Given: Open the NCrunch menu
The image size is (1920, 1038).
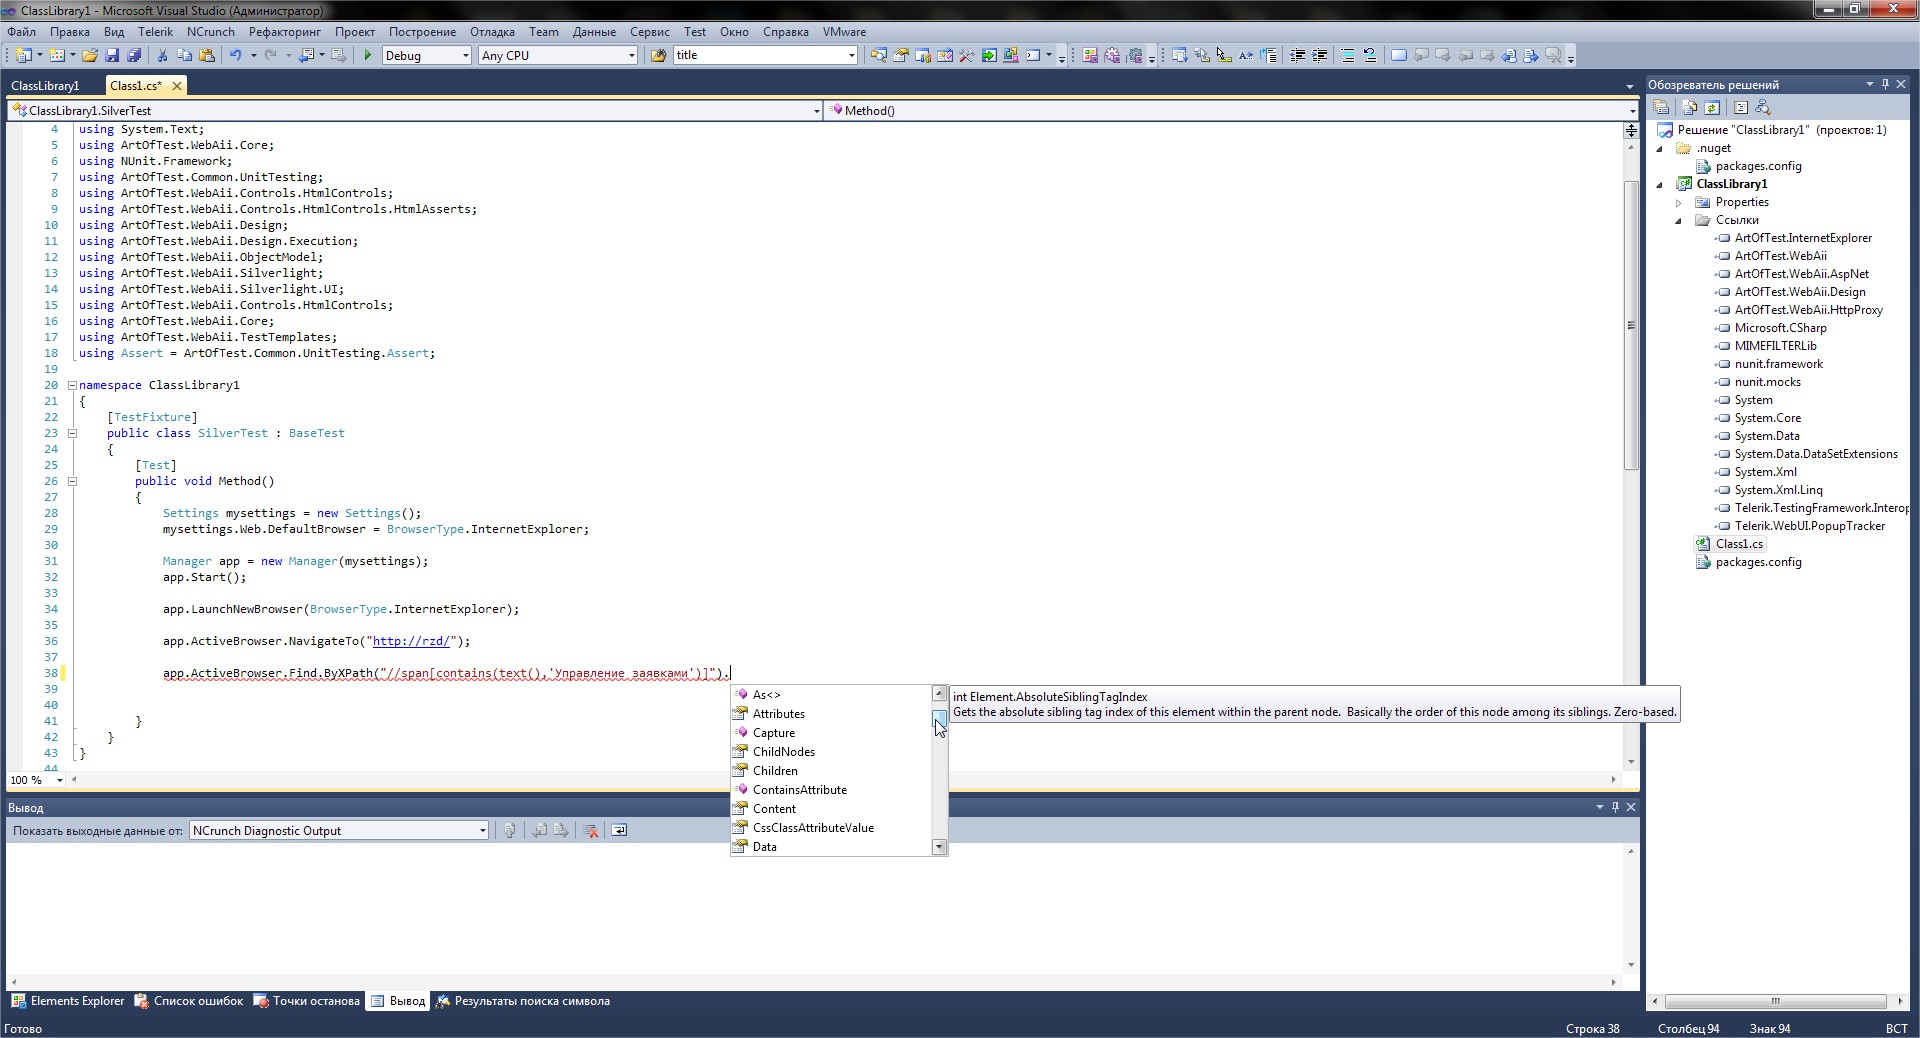Looking at the screenshot, I should point(210,32).
